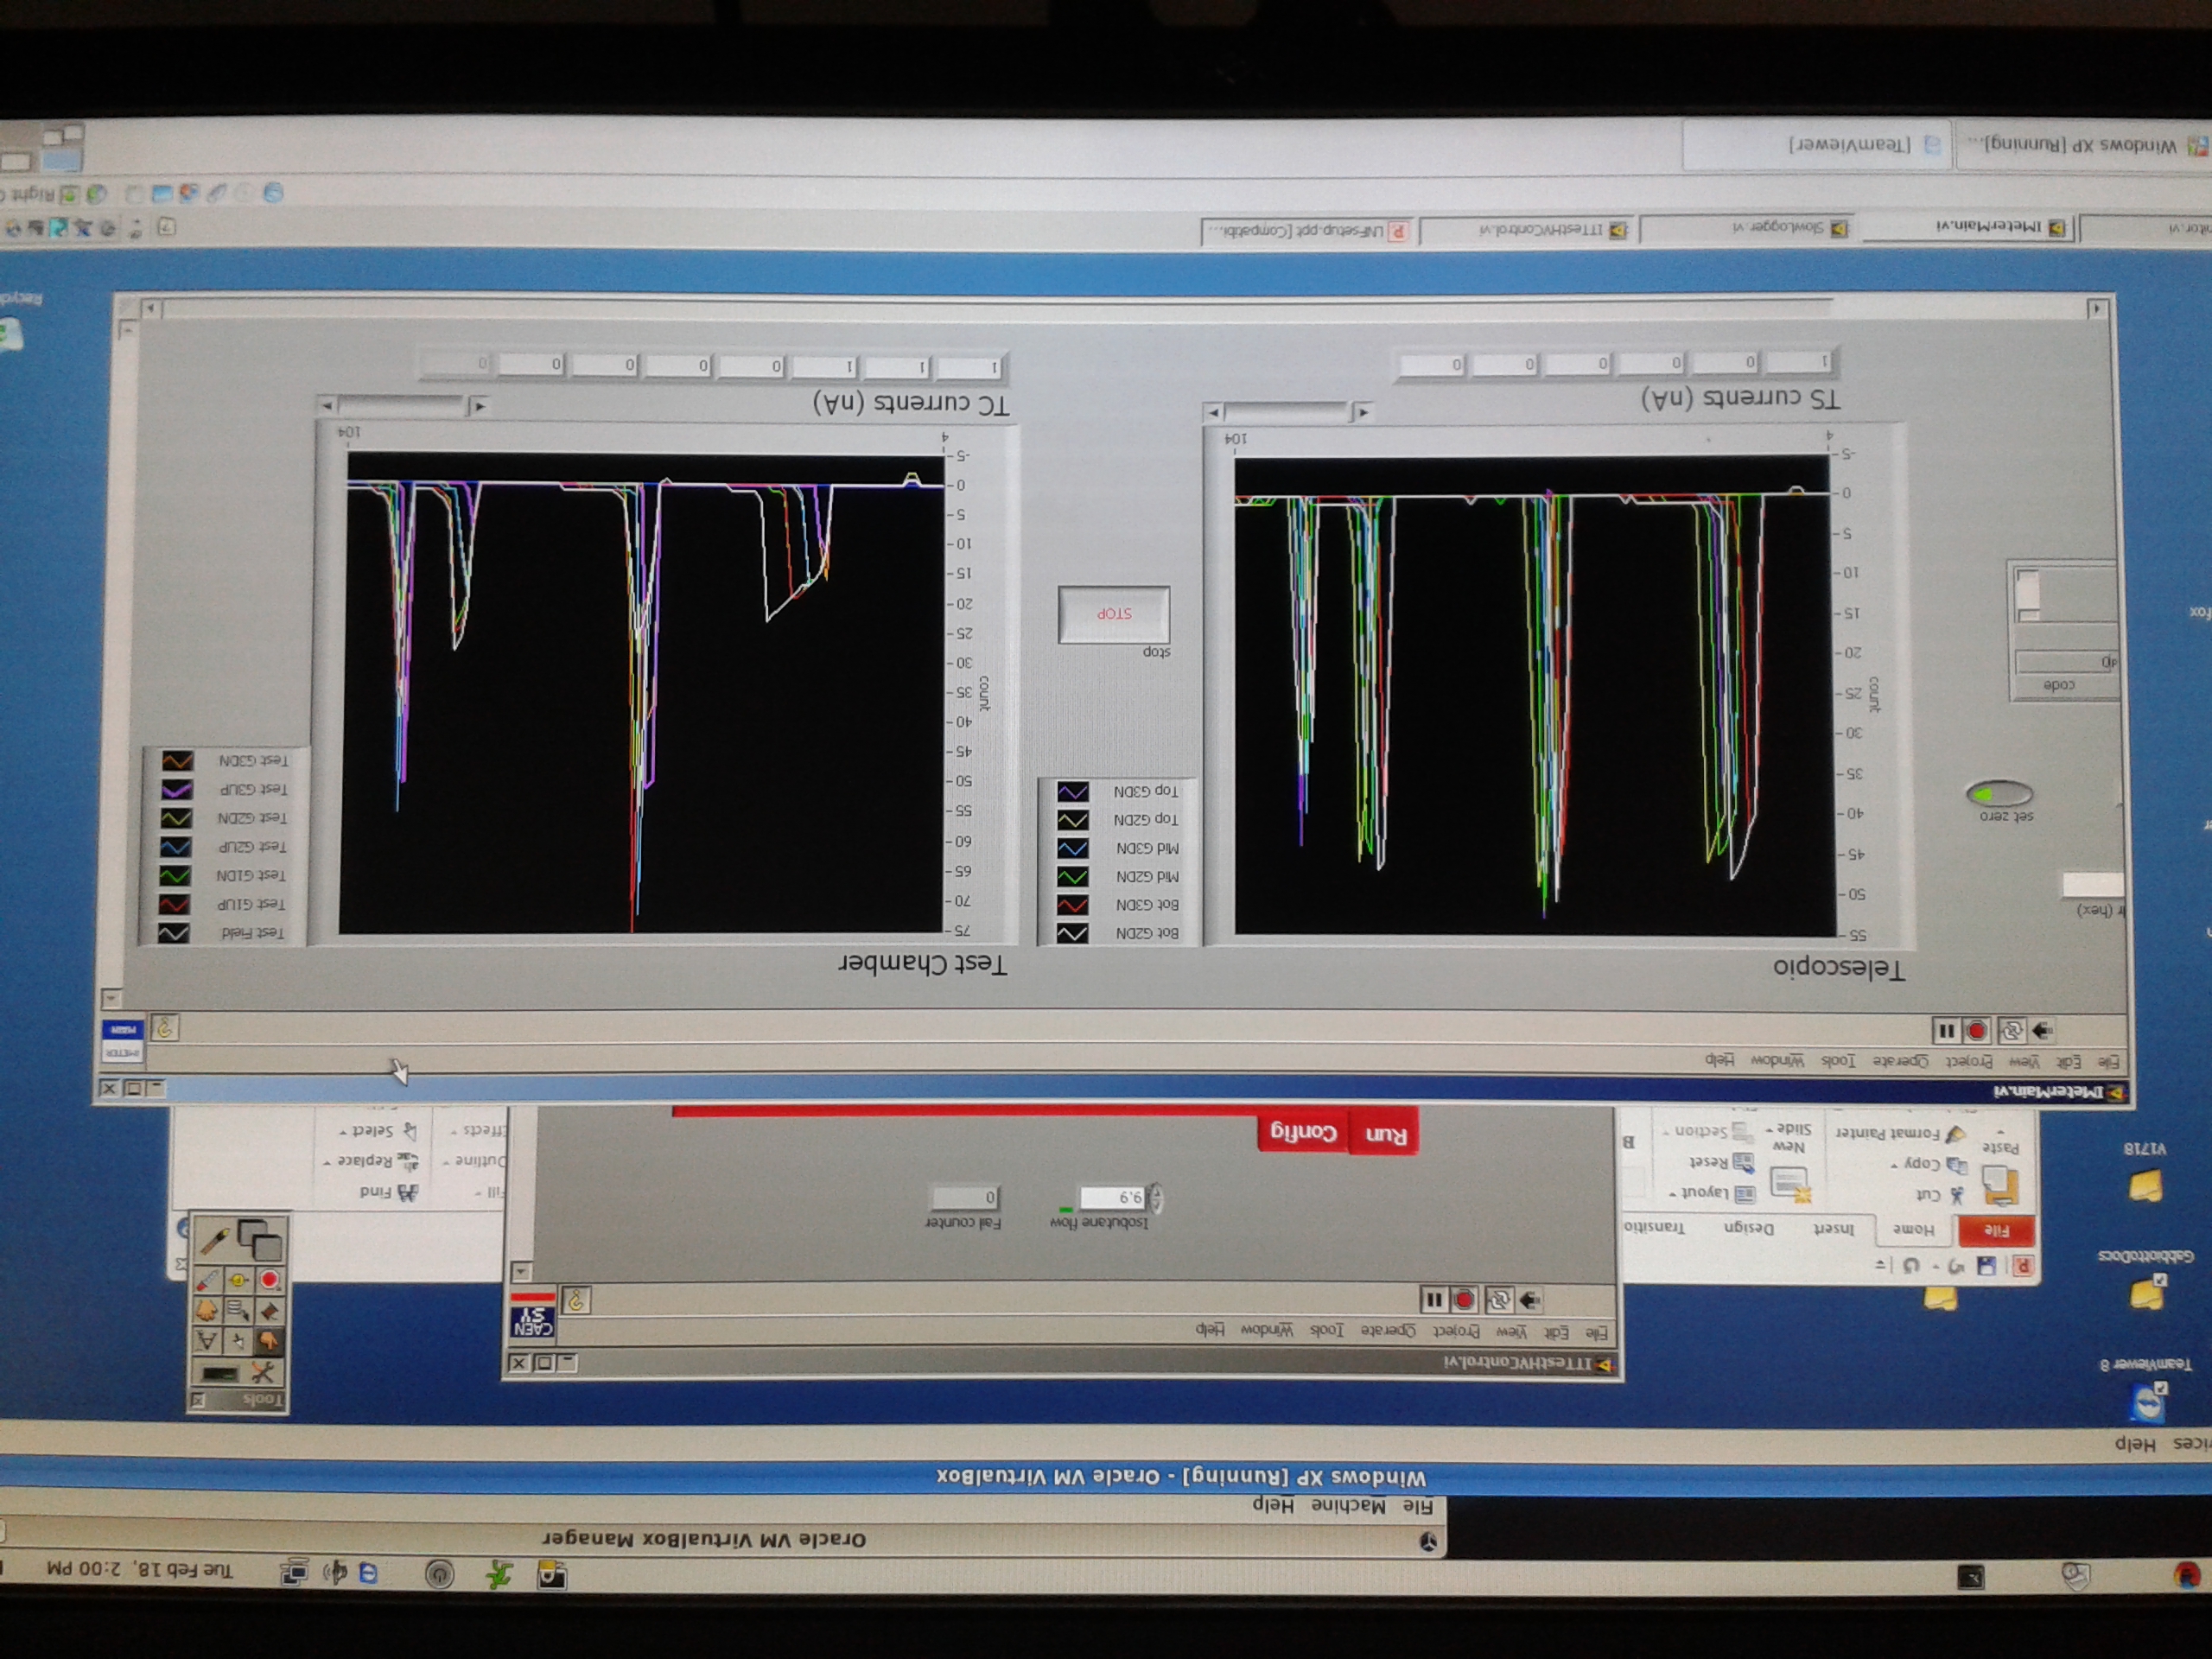
Task: Click the CAEN SY VI icon
Action: pyautogui.click(x=532, y=1316)
